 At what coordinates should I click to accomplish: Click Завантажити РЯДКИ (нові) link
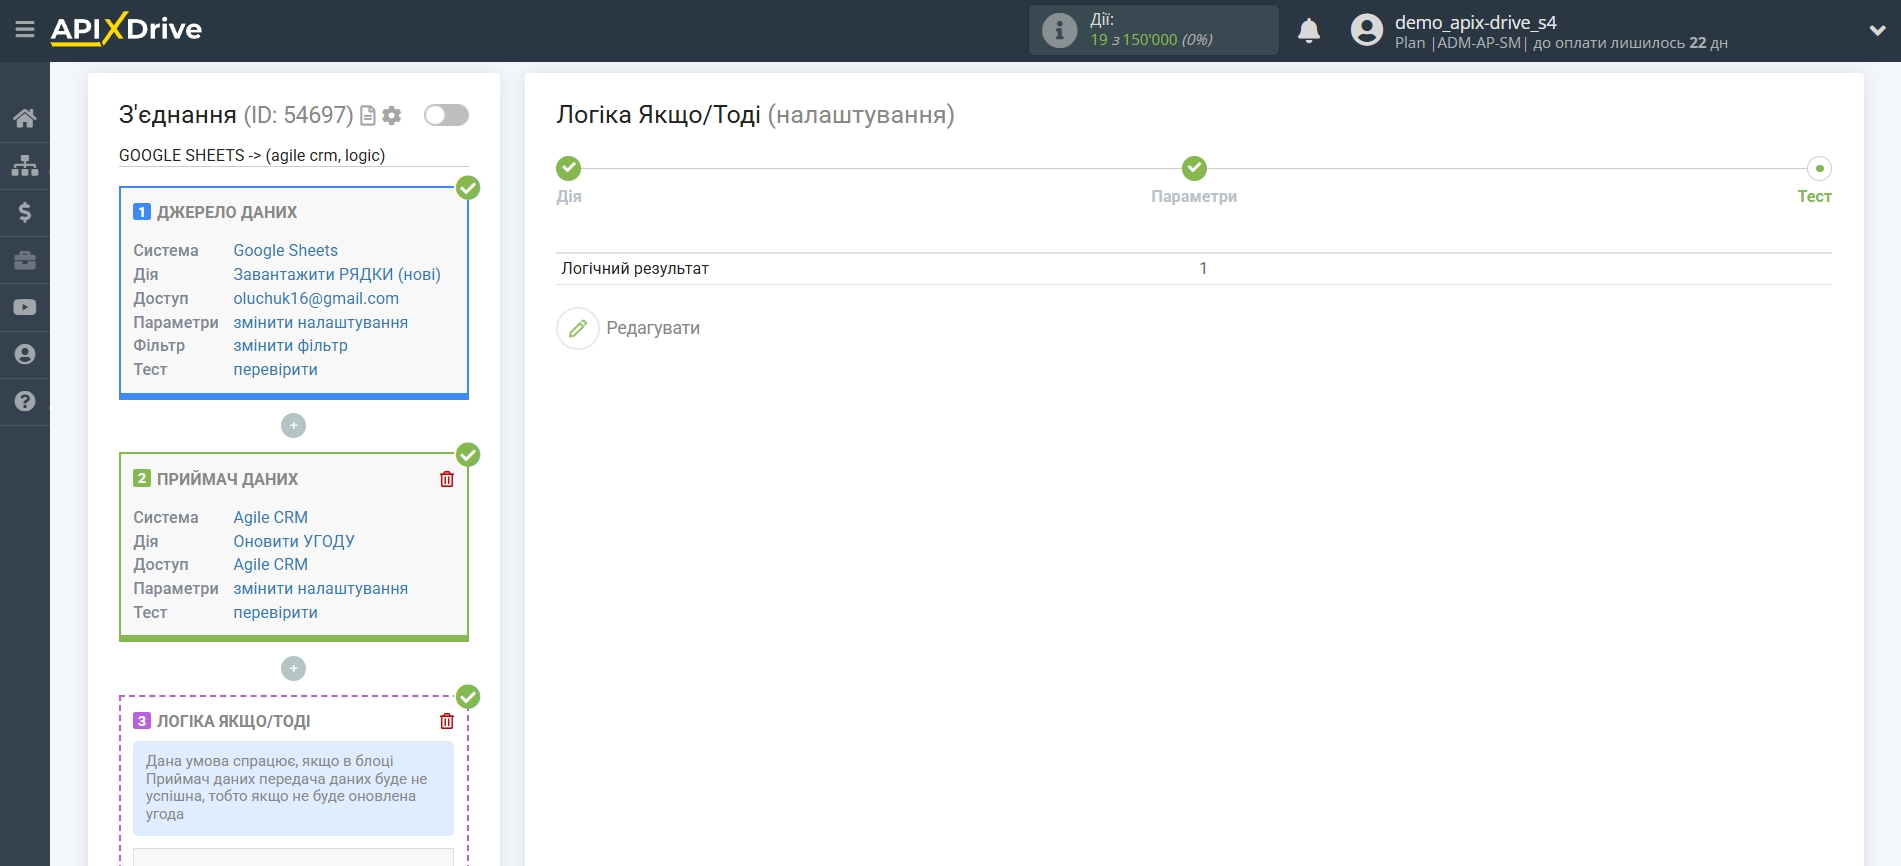tap(337, 274)
